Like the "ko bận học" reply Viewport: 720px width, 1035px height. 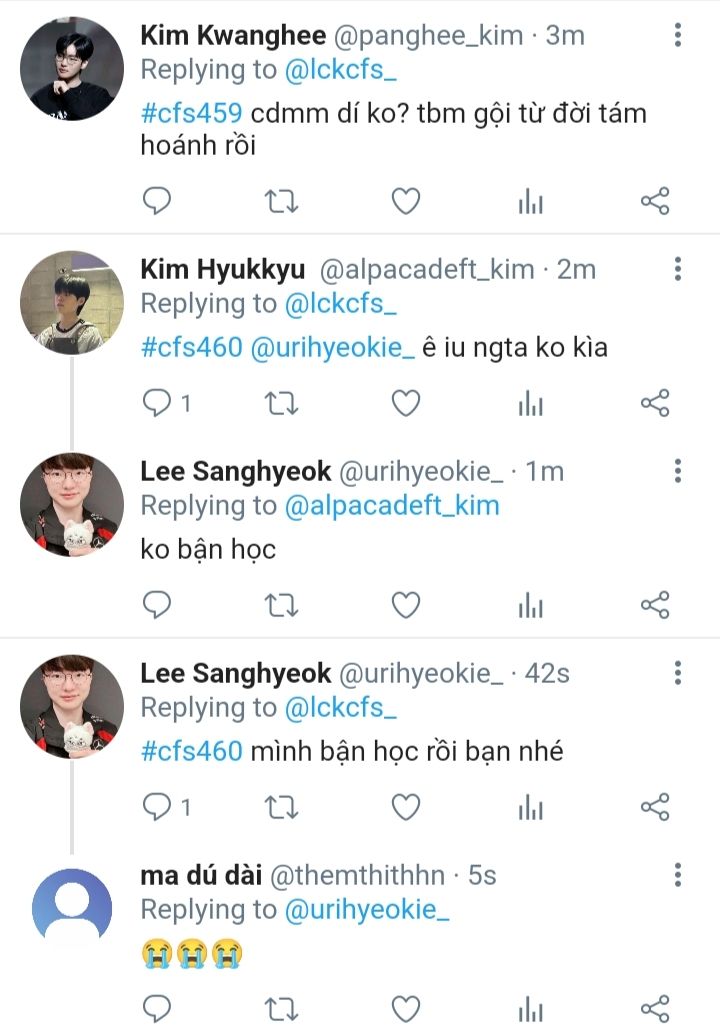pyautogui.click(x=405, y=605)
